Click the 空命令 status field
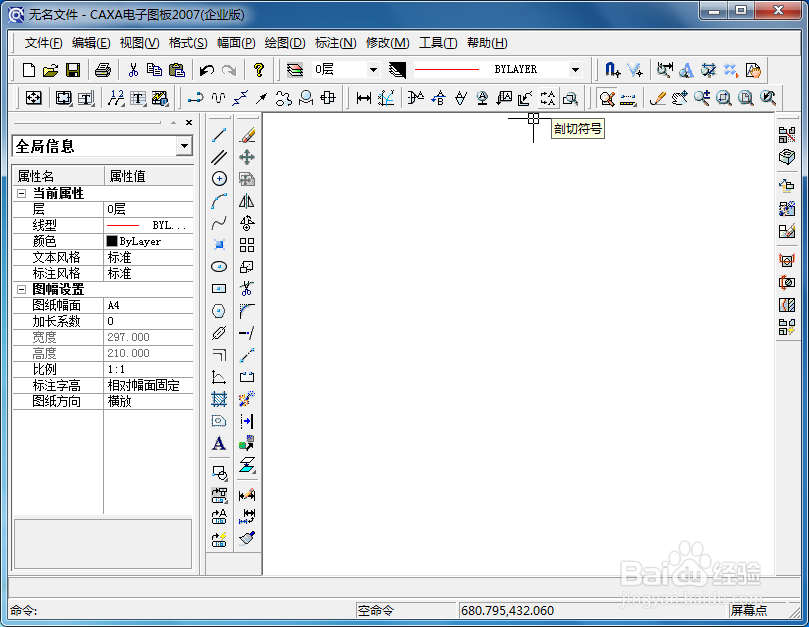Image resolution: width=809 pixels, height=627 pixels. (406, 610)
